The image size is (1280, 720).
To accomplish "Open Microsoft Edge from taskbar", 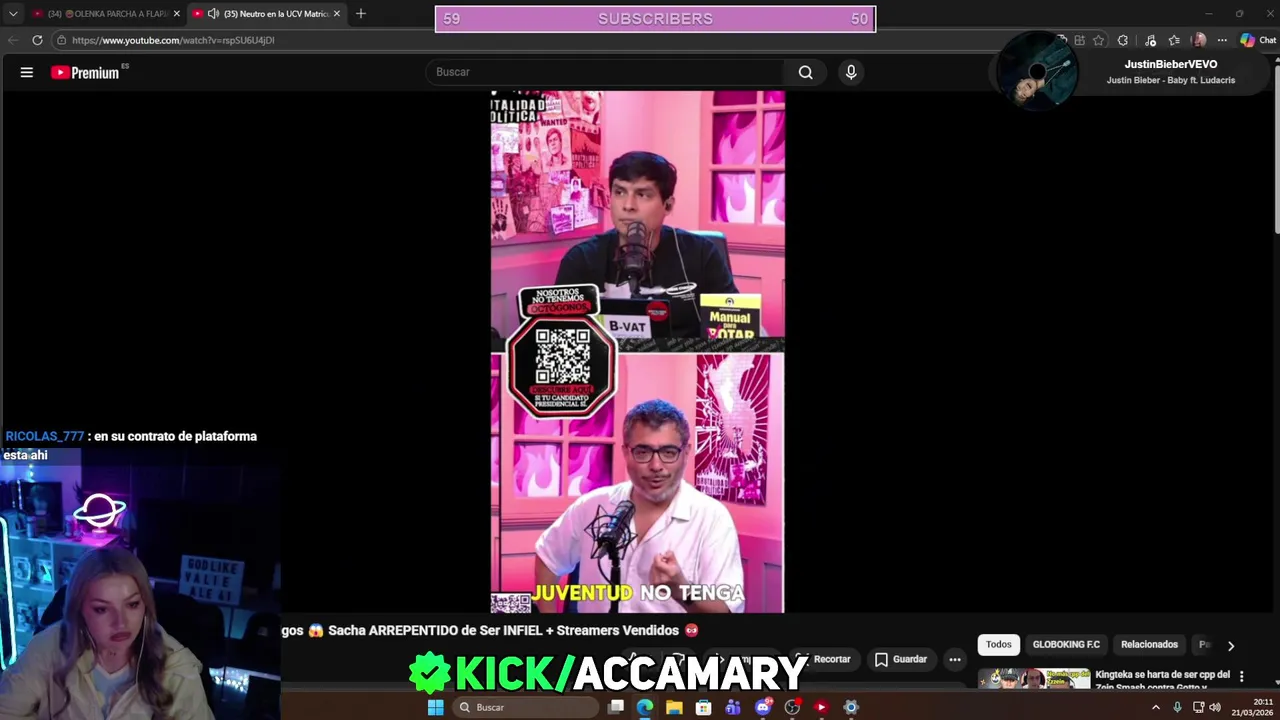I will [x=645, y=707].
